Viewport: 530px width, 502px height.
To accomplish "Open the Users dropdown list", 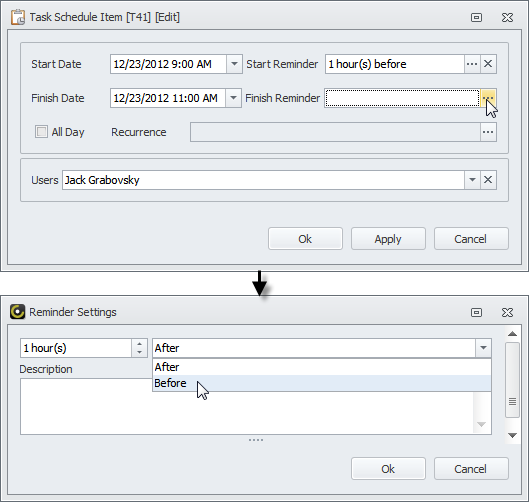I will tap(472, 180).
